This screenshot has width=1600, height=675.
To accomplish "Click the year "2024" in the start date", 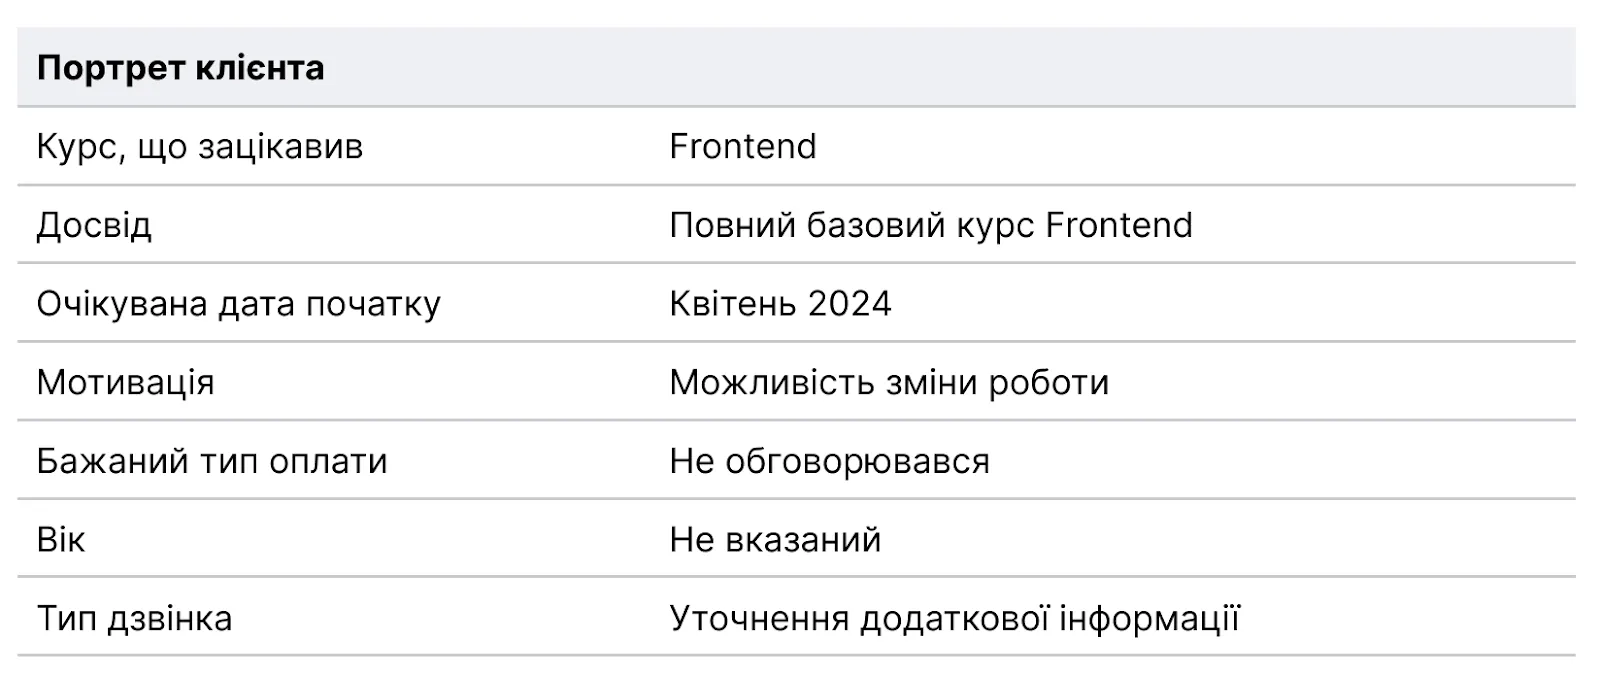I will (x=849, y=304).
